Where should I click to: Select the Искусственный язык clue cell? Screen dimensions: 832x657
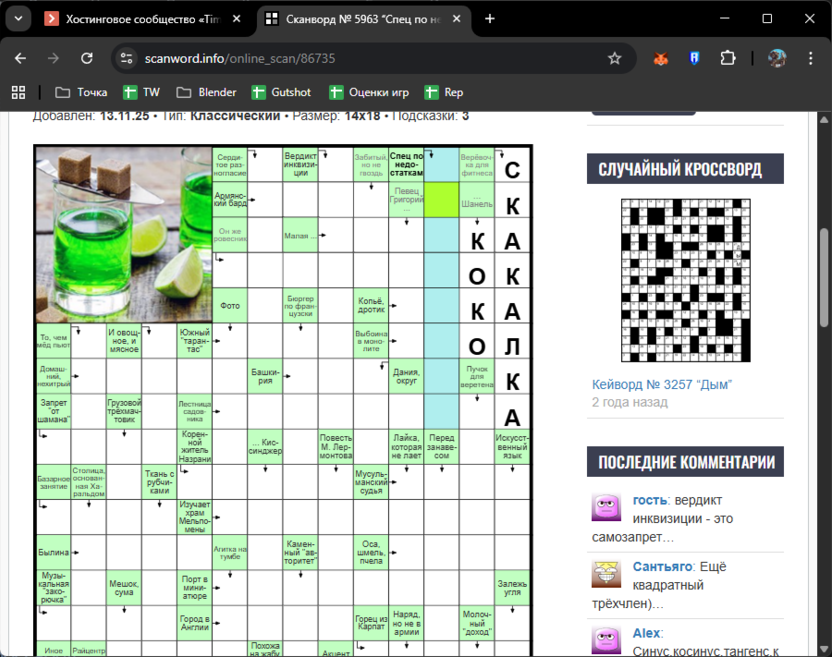click(512, 447)
